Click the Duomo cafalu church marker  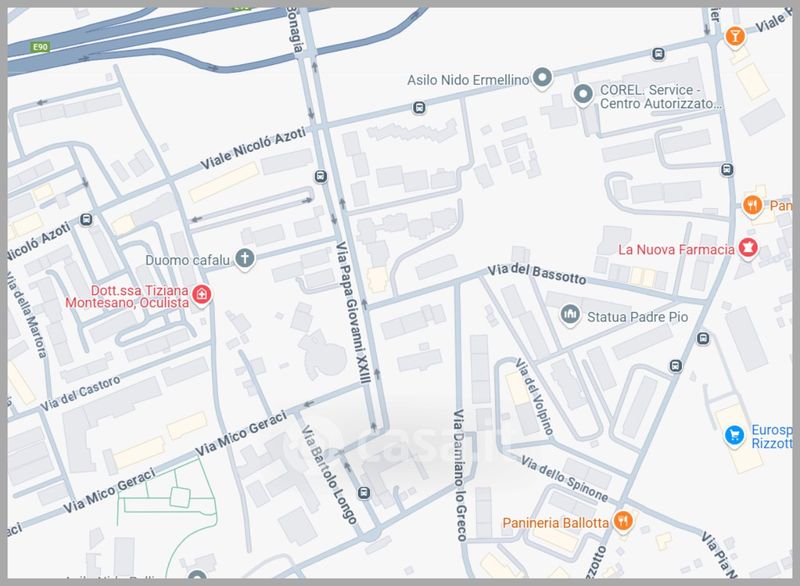tap(244, 258)
